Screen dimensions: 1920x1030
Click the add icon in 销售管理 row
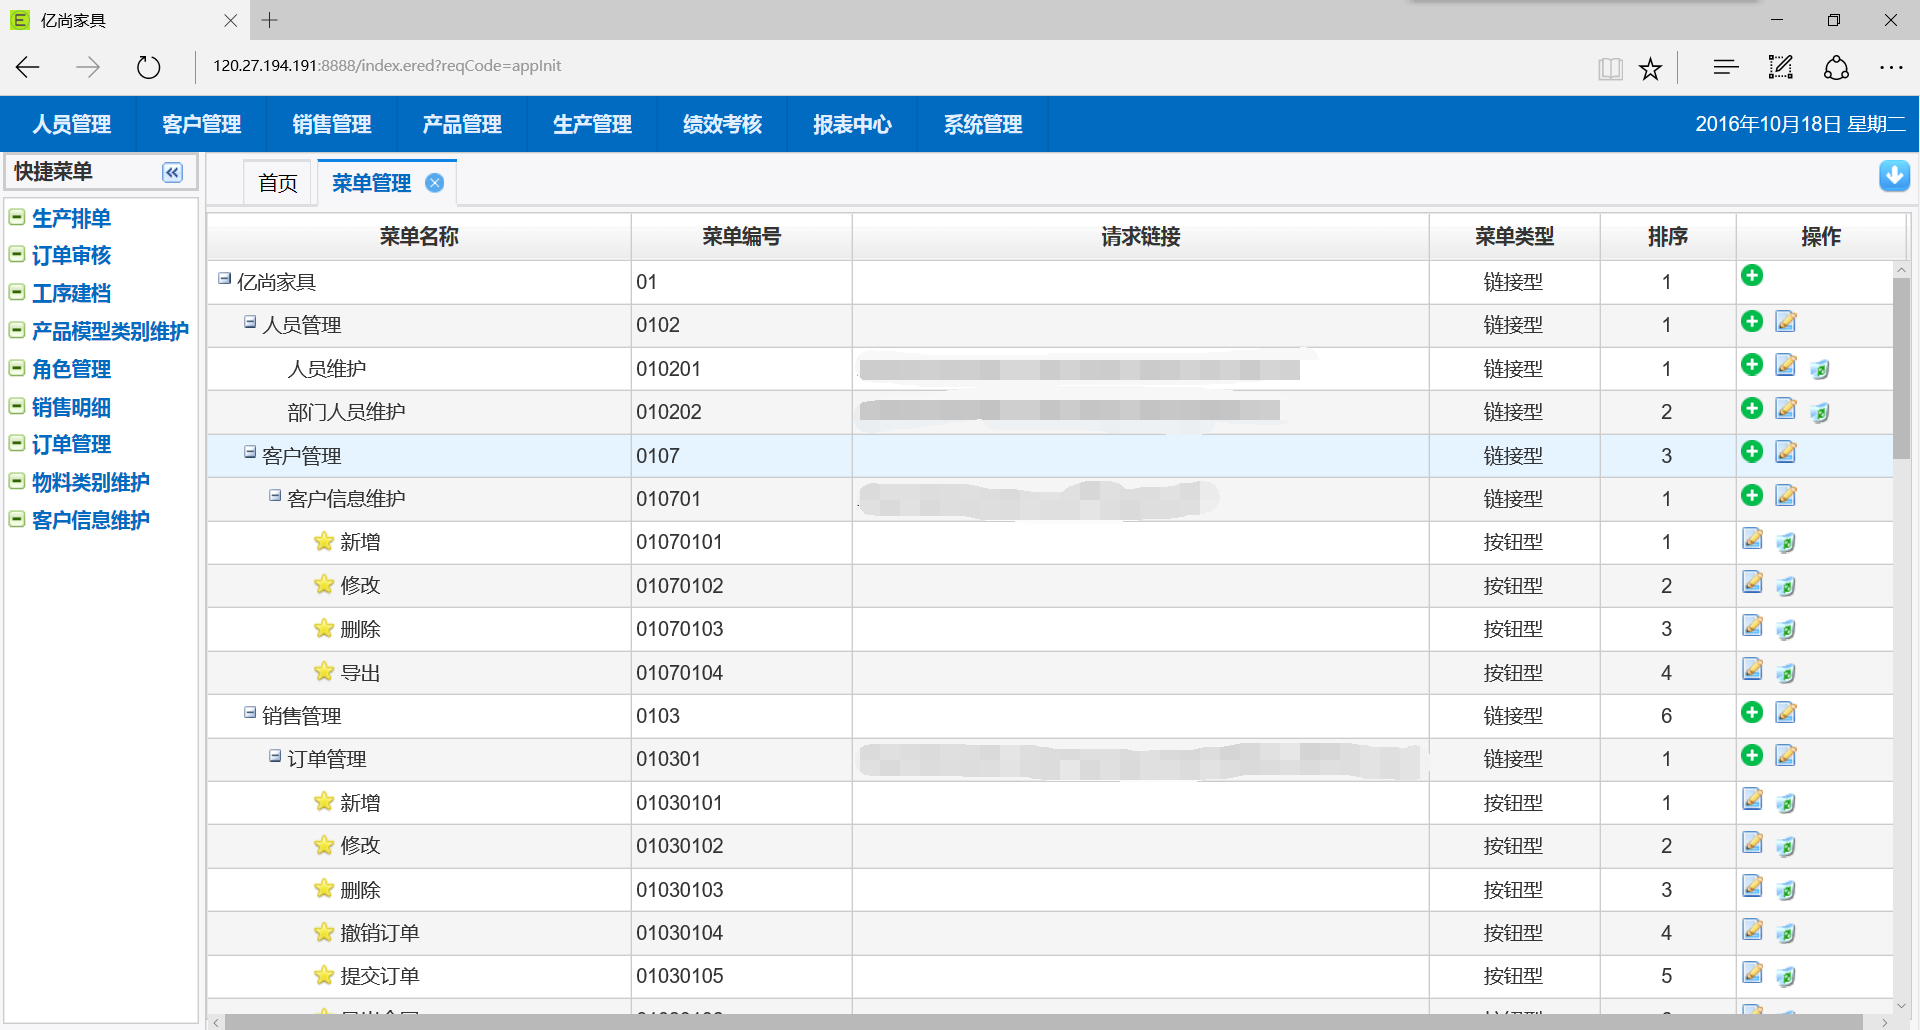click(x=1751, y=712)
